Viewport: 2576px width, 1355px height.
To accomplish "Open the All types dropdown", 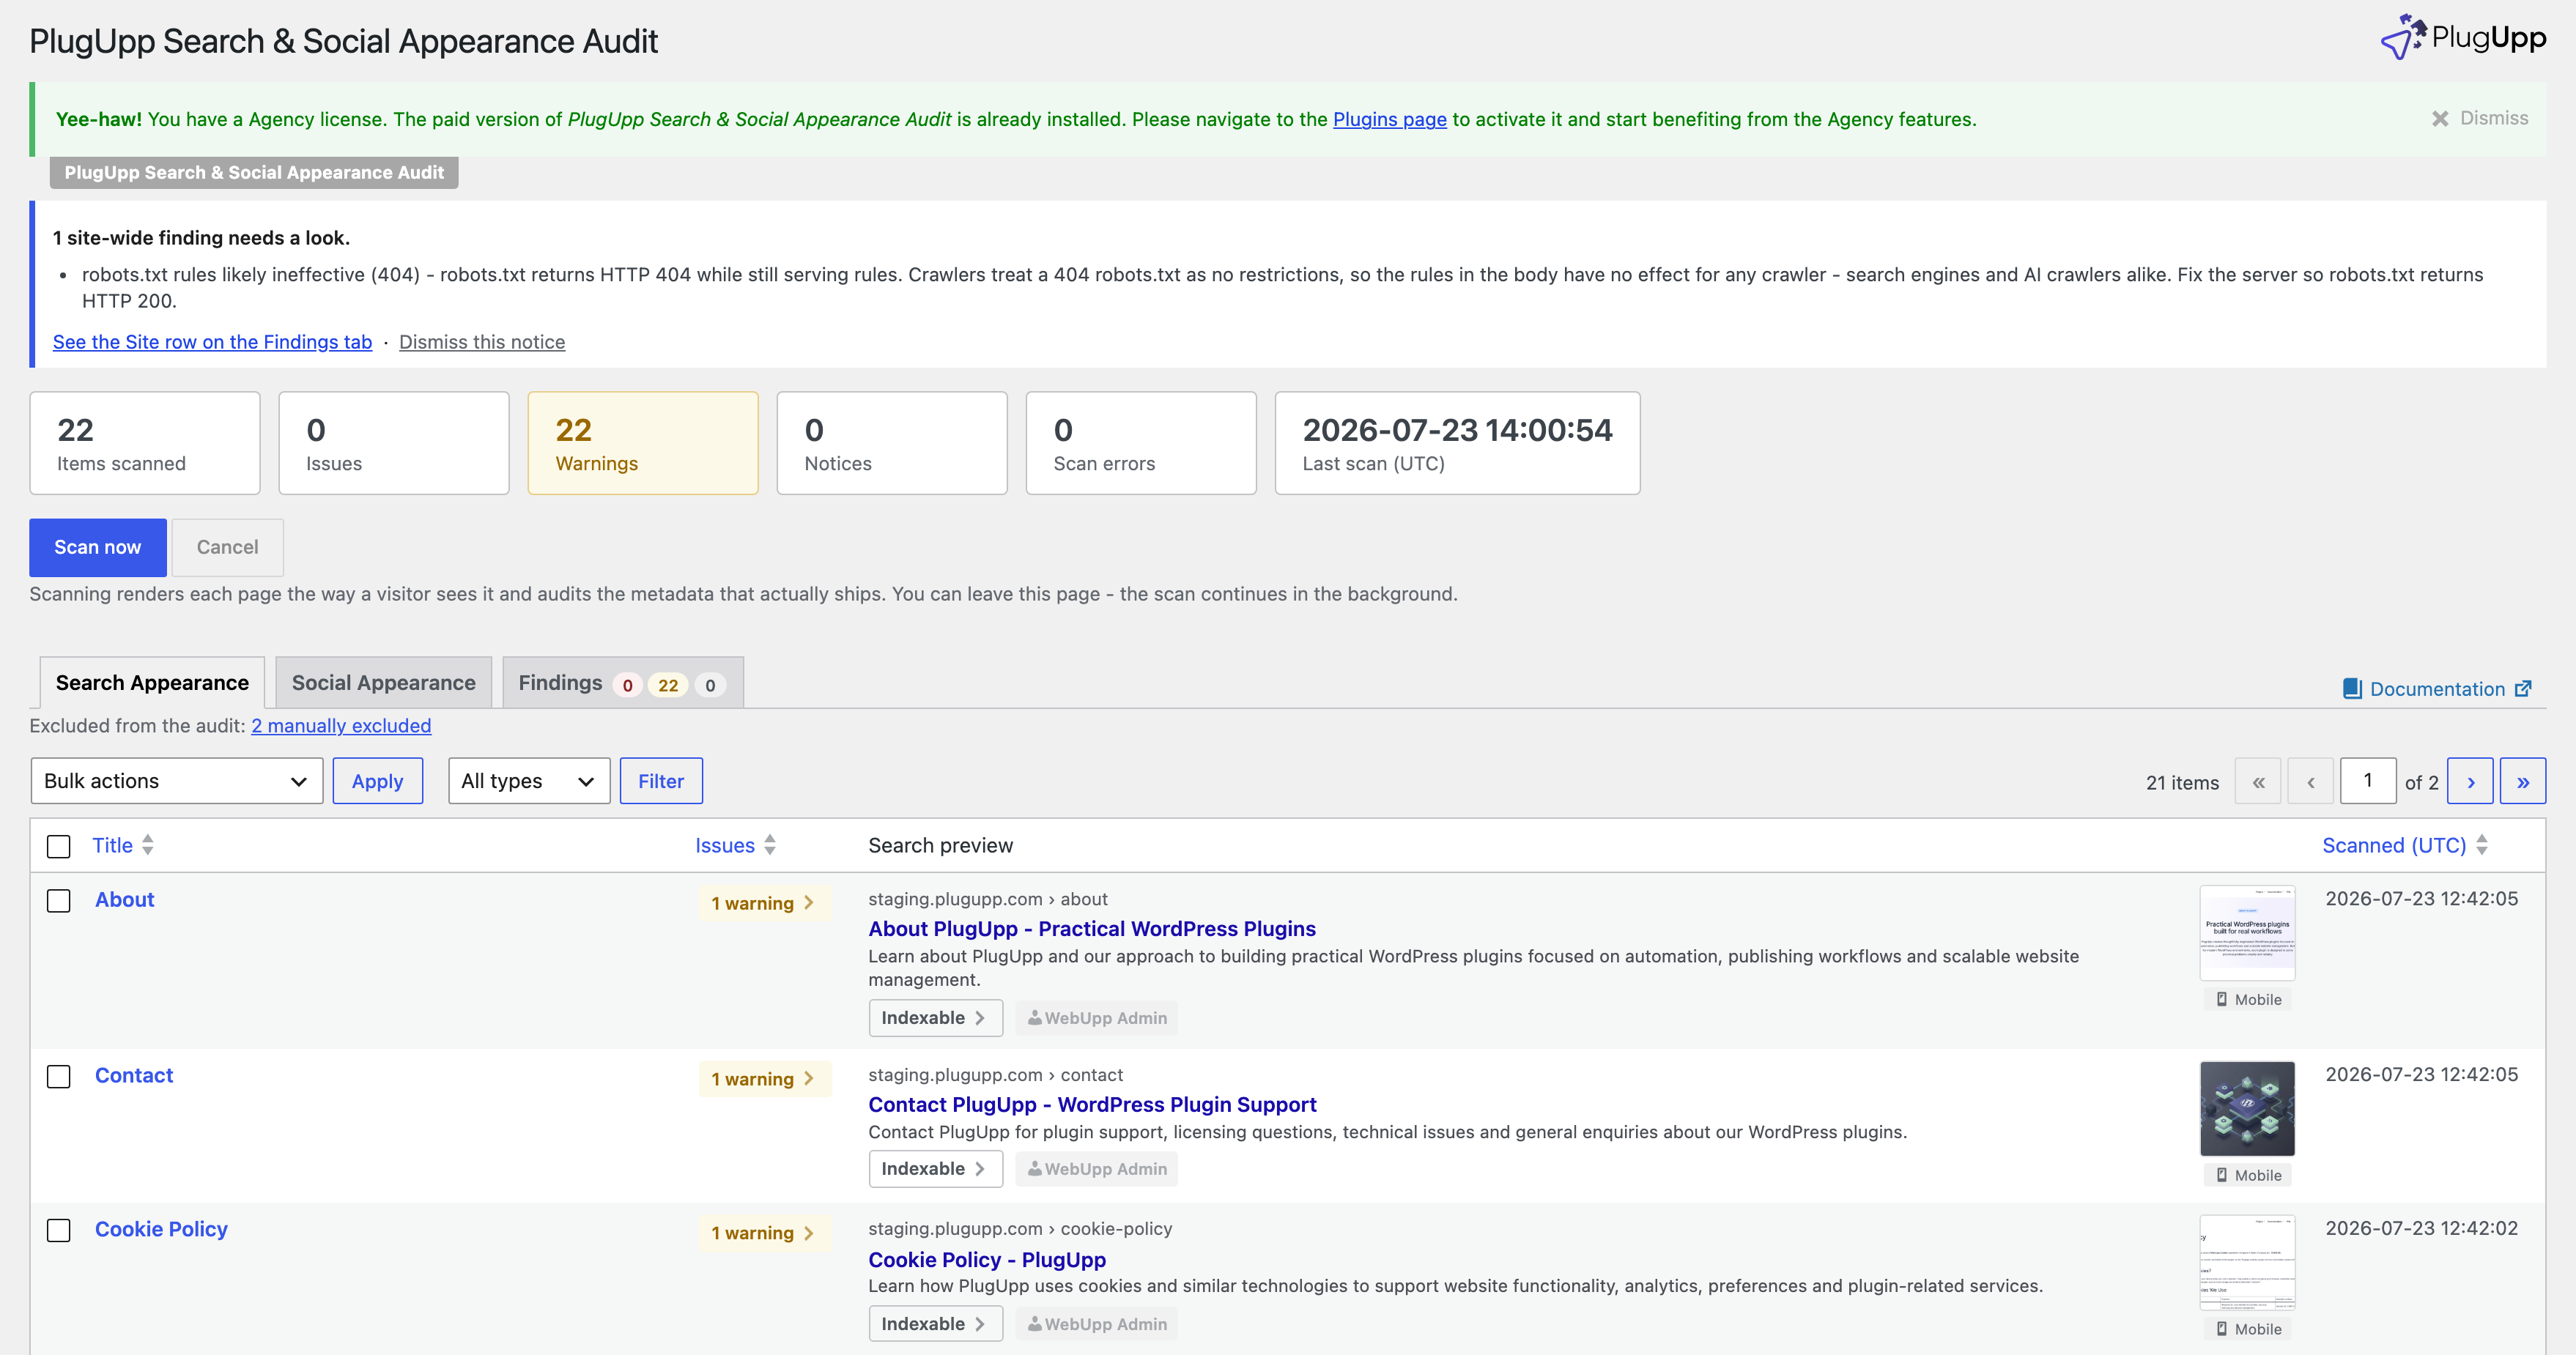I will pos(529,781).
